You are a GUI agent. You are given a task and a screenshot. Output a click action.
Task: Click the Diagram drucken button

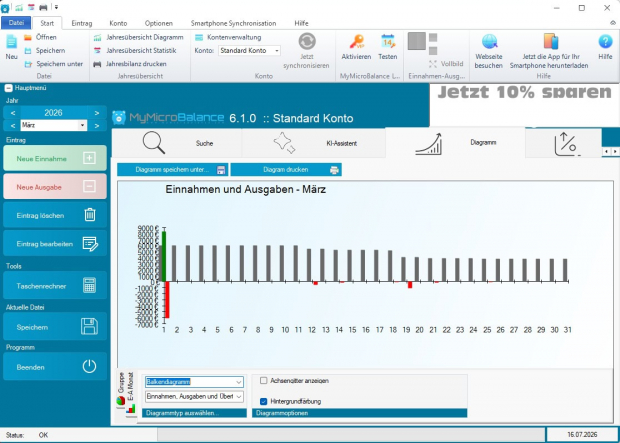[x=286, y=170]
